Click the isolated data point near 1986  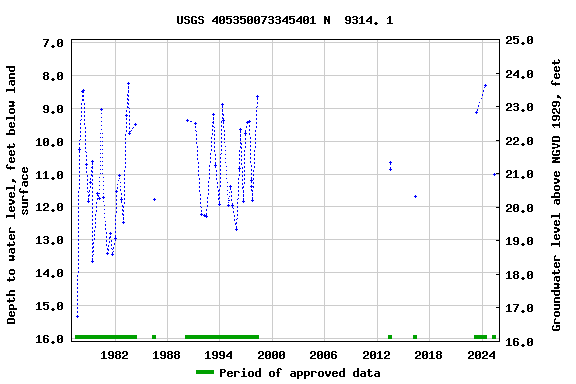point(155,200)
